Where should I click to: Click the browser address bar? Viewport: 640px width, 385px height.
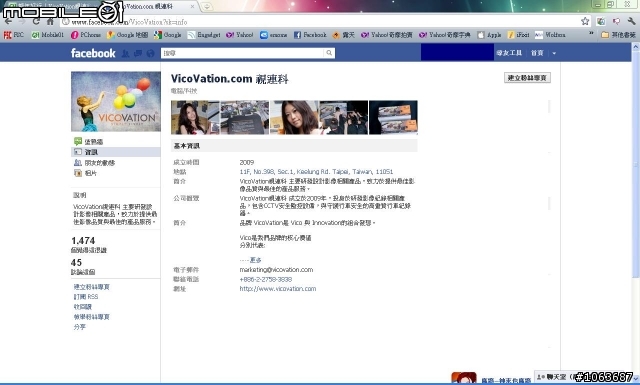pyautogui.click(x=320, y=22)
